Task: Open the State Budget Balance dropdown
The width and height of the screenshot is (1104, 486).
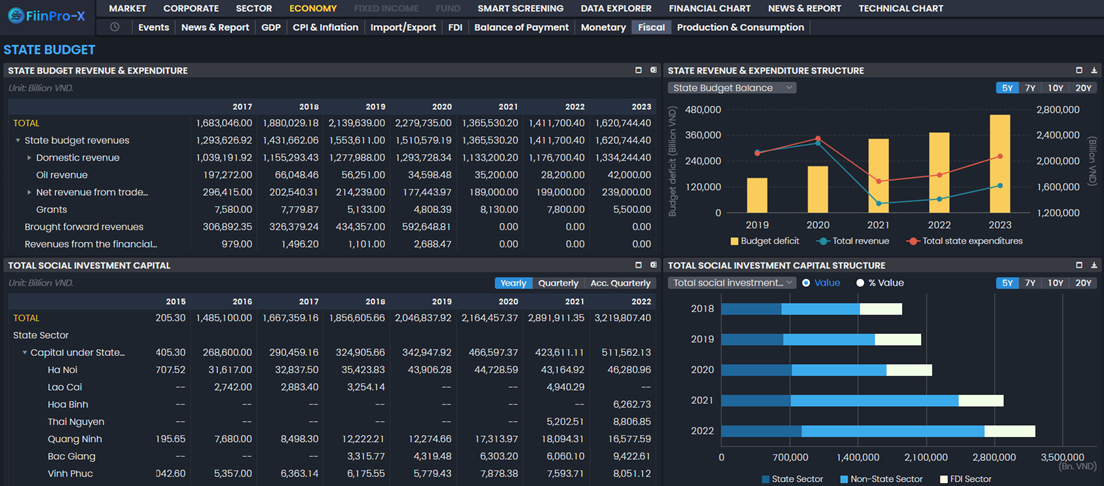Action: 732,88
